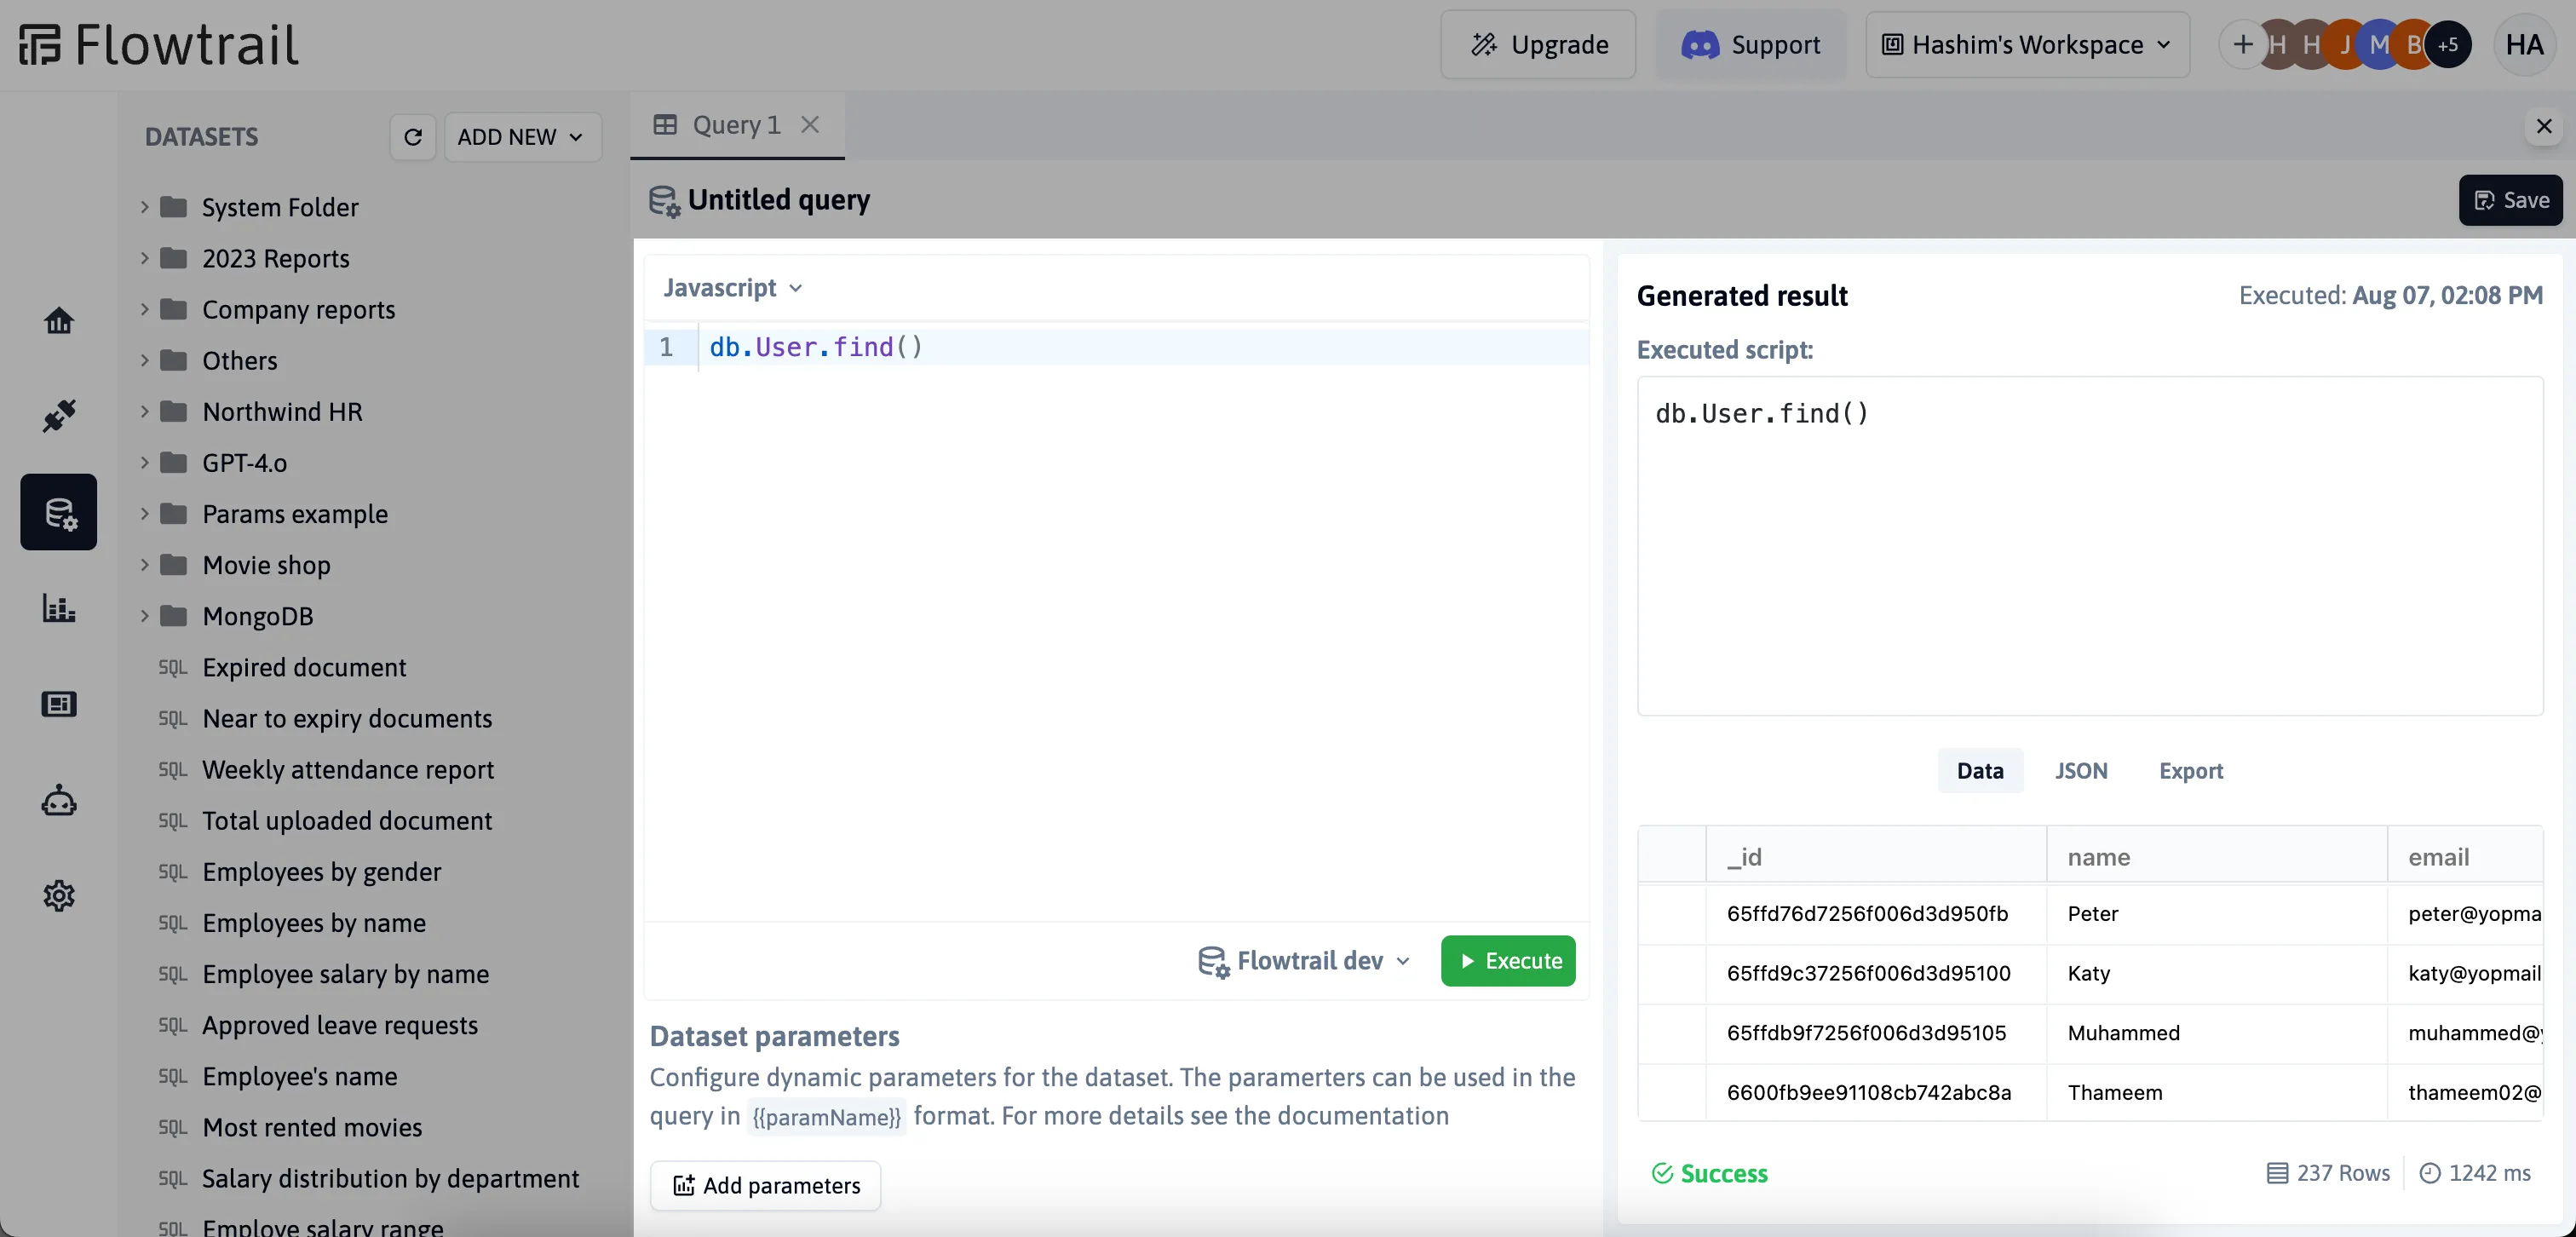Click the Upgrade button
Image resolution: width=2576 pixels, height=1237 pixels.
tap(1538, 45)
